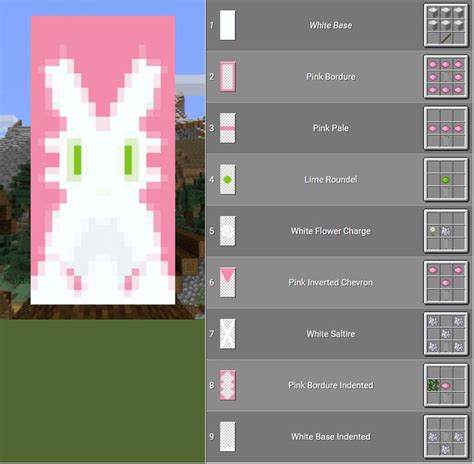Image resolution: width=474 pixels, height=464 pixels.
Task: Click top-left wool in White Base recipe
Action: (433, 12)
